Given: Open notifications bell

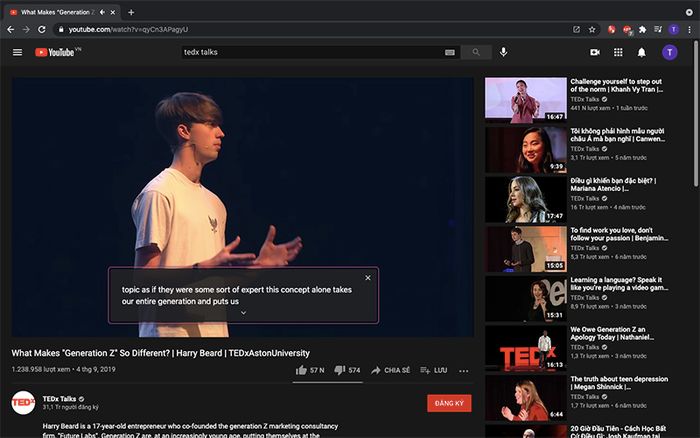Looking at the screenshot, I should click(641, 52).
